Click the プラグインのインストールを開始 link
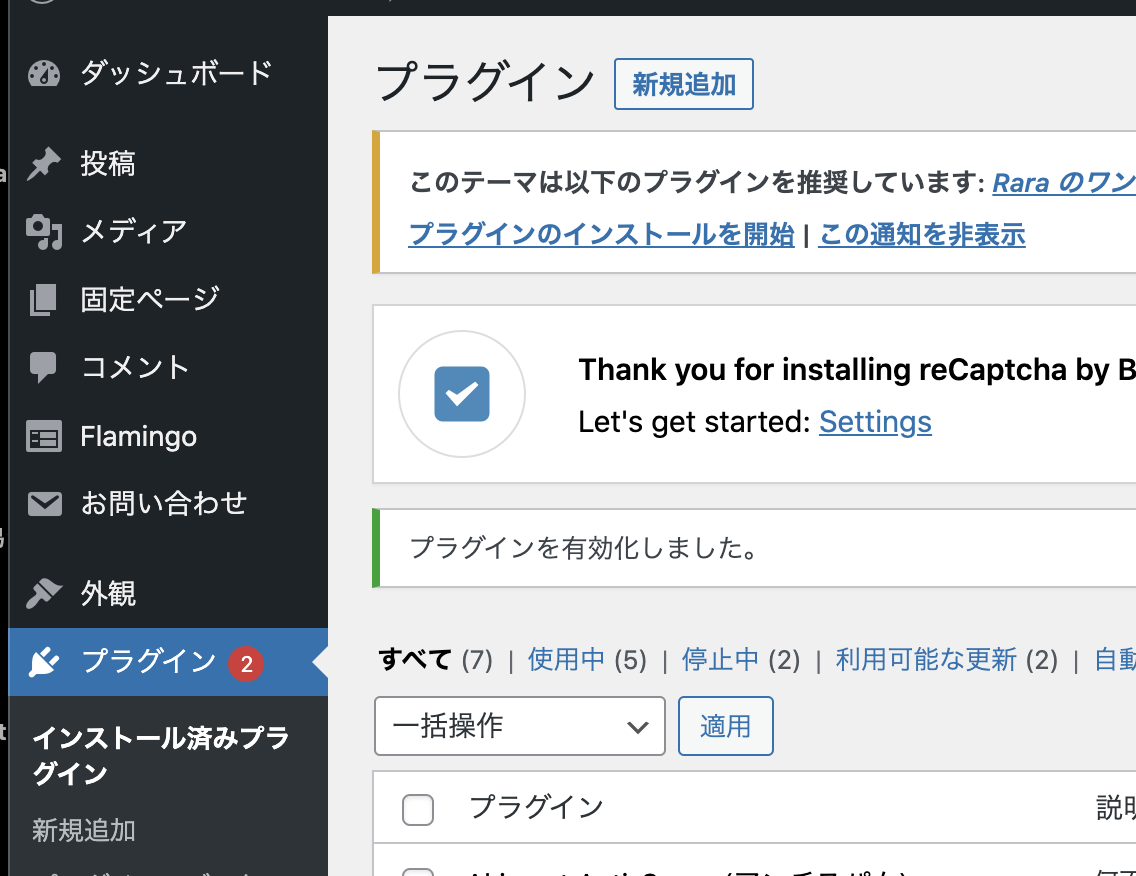 coord(601,235)
